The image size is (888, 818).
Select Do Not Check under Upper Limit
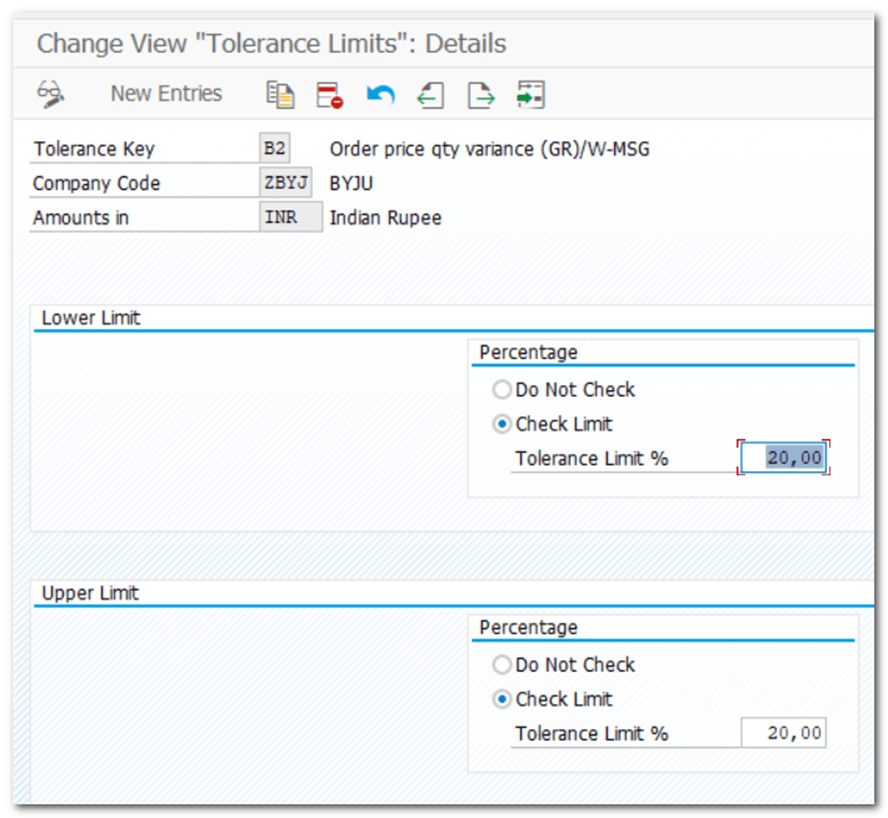502,665
